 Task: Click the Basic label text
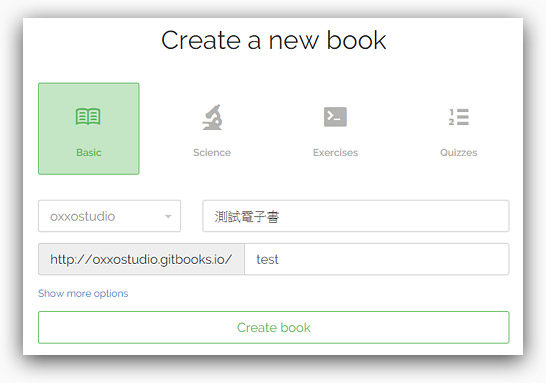coord(89,153)
